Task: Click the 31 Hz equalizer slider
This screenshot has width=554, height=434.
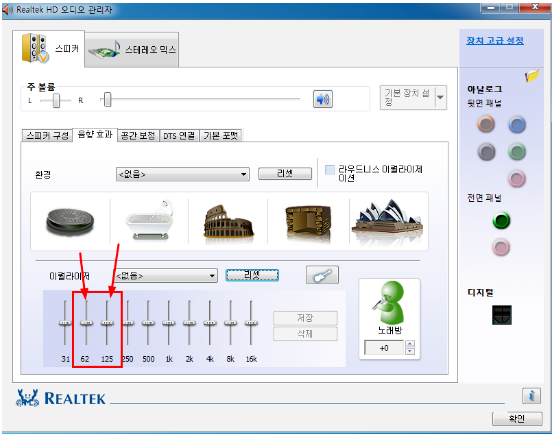Action: (x=65, y=323)
